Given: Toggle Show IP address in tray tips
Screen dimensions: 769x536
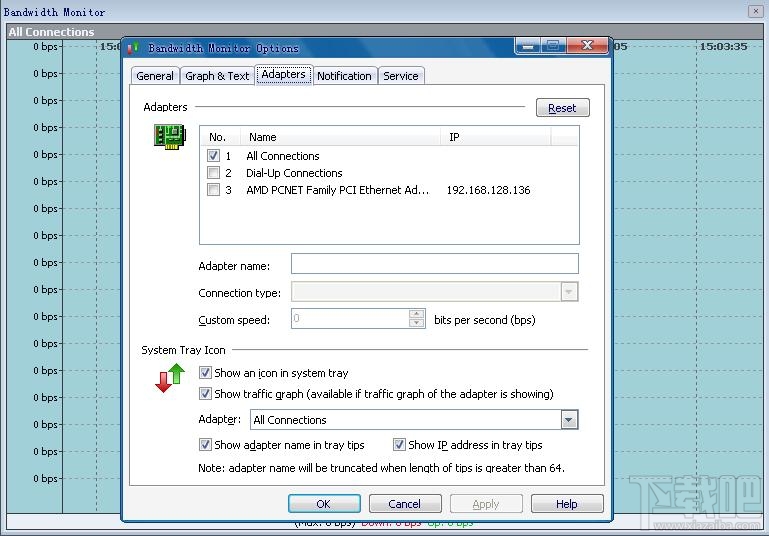Looking at the screenshot, I should click(399, 445).
